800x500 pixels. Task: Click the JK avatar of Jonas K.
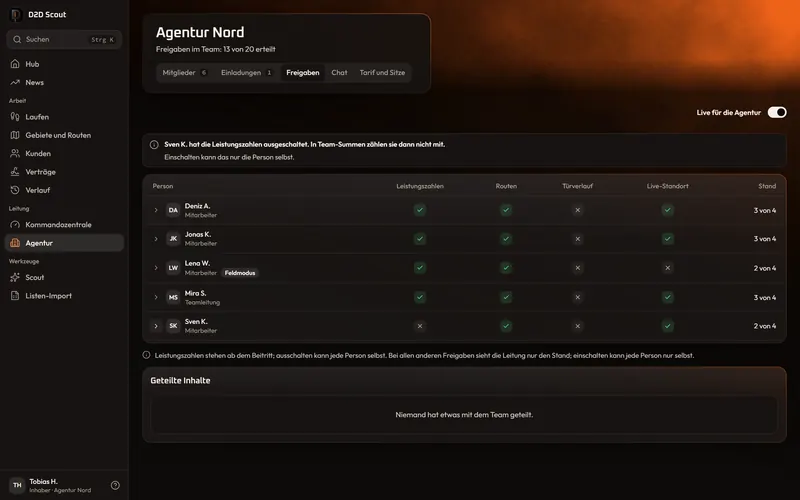coord(173,239)
